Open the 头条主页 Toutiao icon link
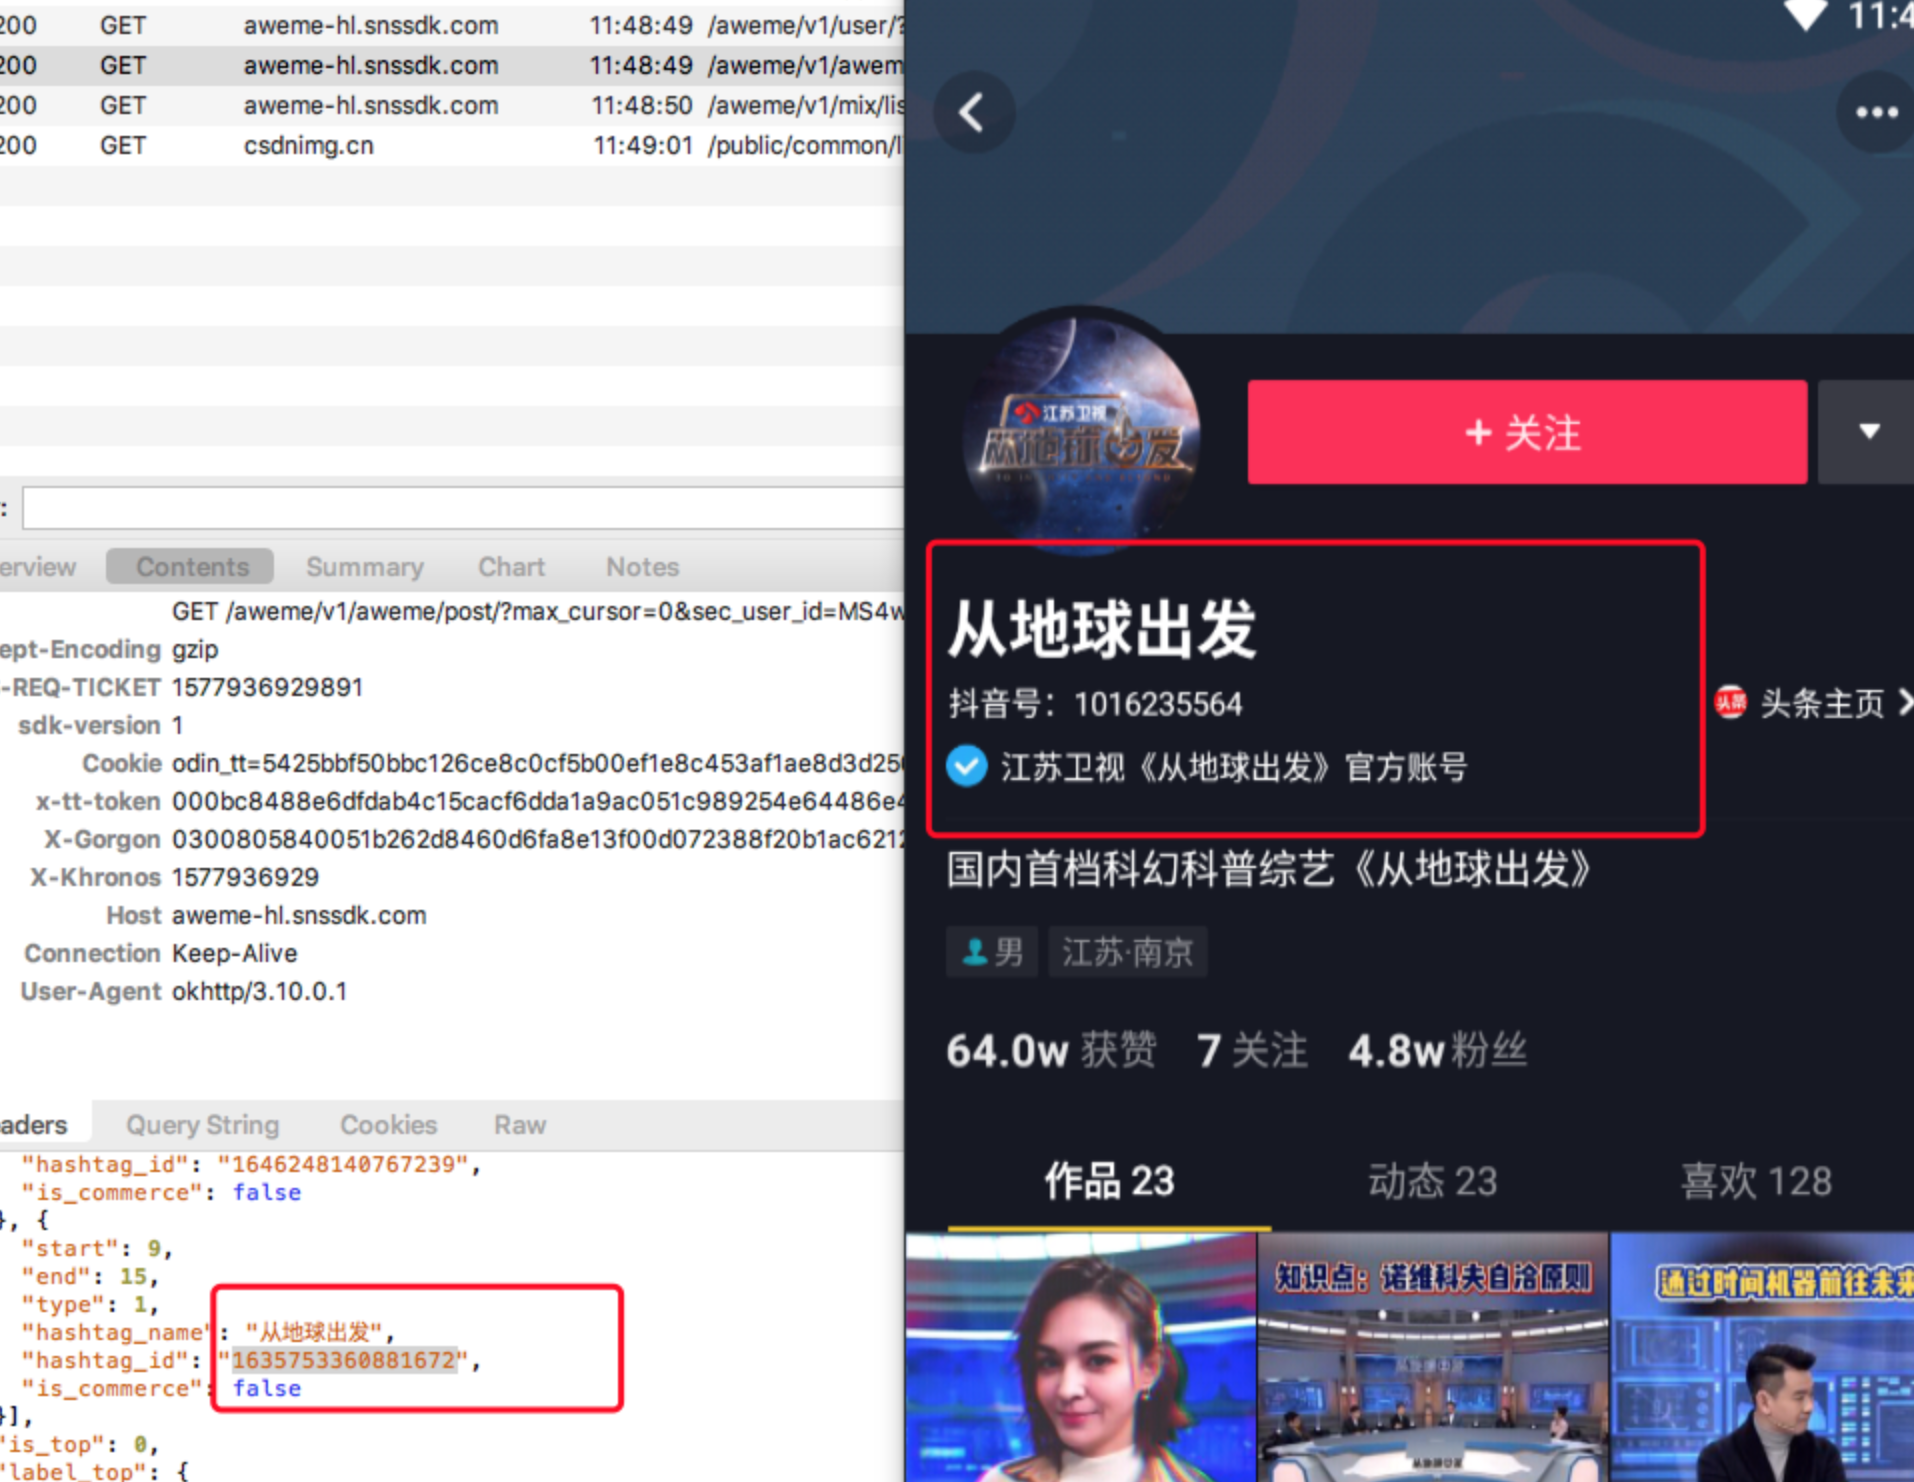 click(1731, 703)
